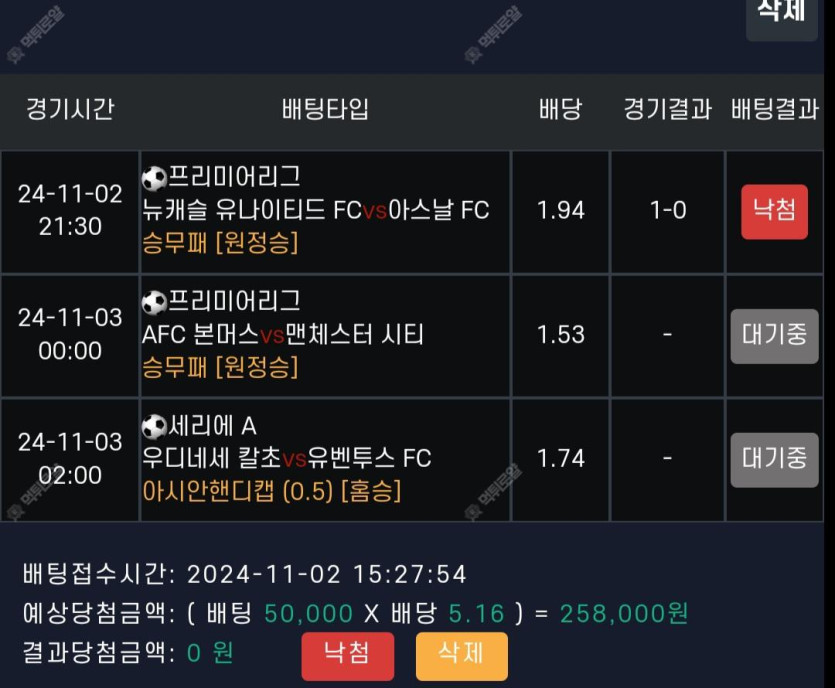
Task: Open AFC 본머스 vs 맨체스터 시티 match
Action: coord(283,335)
